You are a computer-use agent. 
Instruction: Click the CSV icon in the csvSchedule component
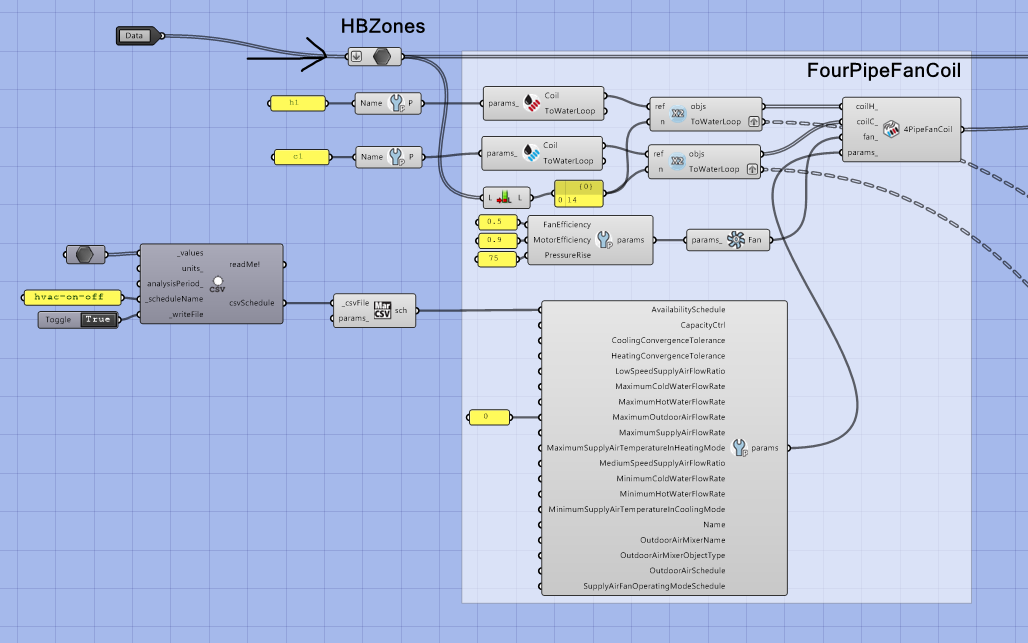[217, 284]
